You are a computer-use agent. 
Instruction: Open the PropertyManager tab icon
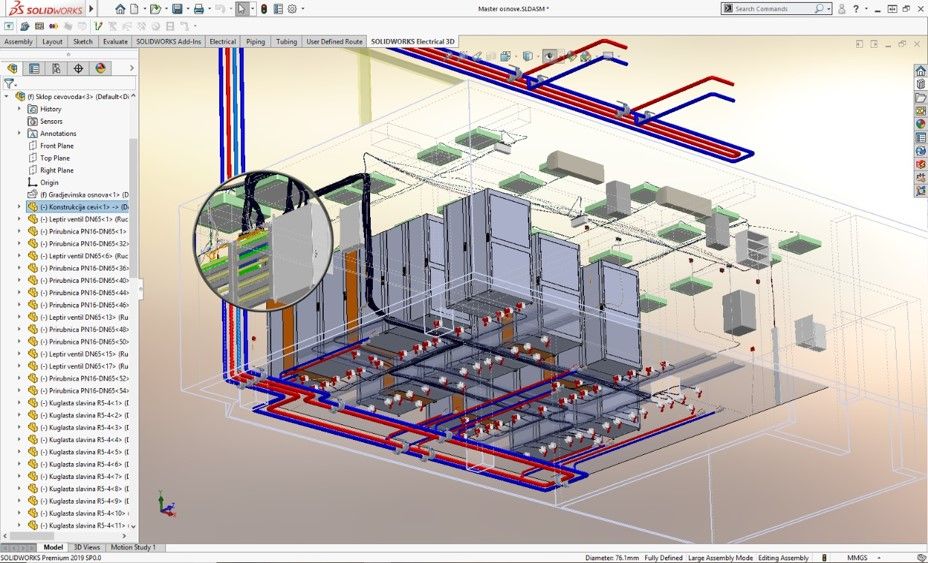(x=34, y=68)
